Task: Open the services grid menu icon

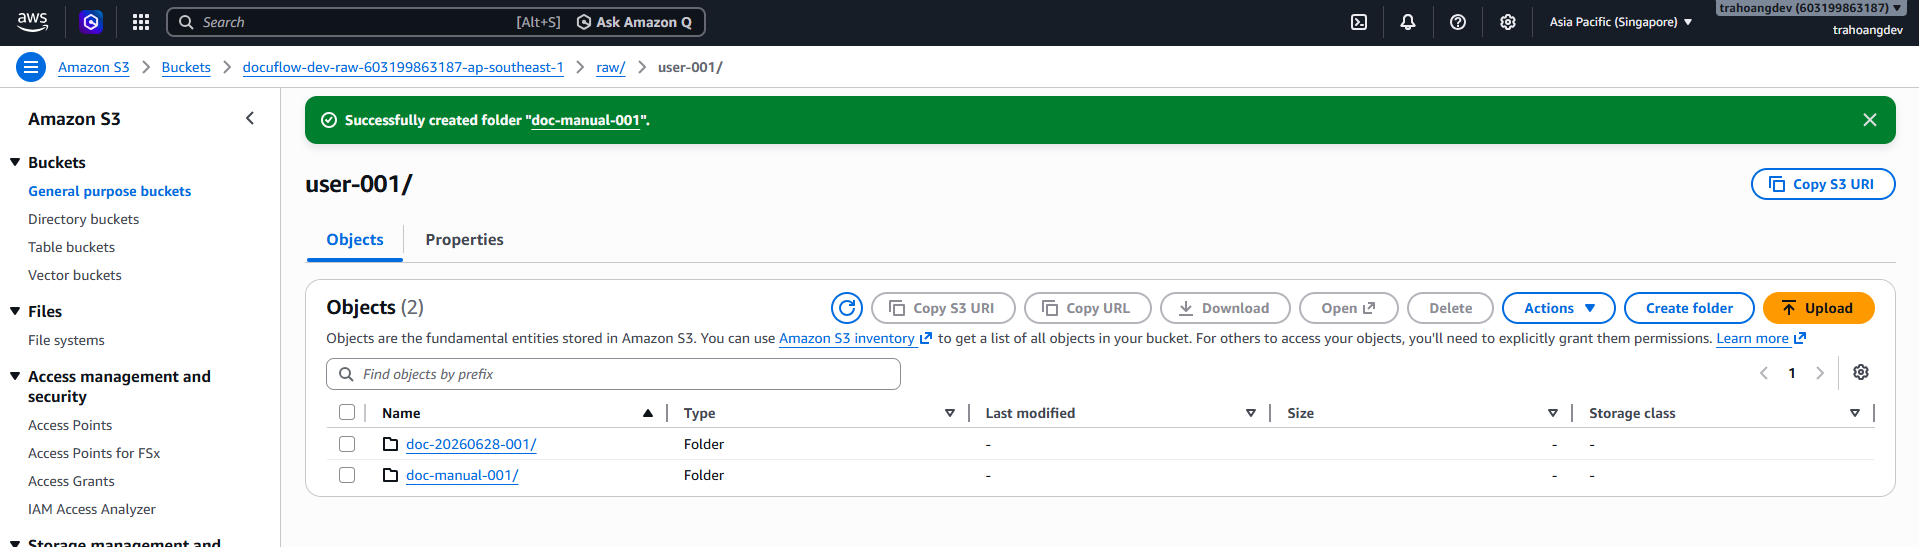Action: (x=141, y=22)
